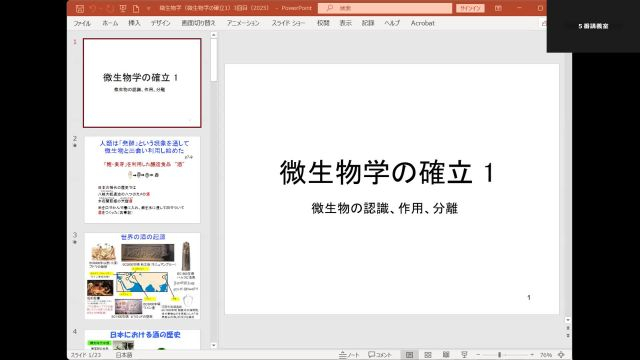Switch to Reading view icon
The image size is (640, 360).
(446, 355)
